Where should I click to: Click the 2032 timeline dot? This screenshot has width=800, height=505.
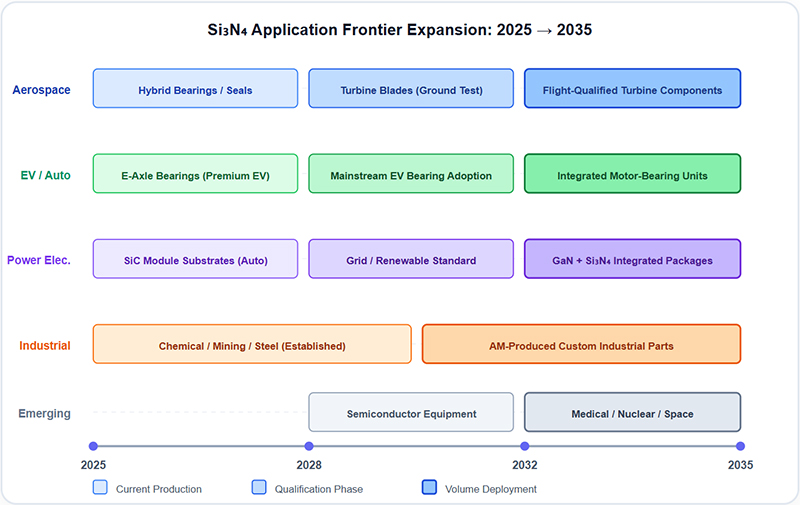pyautogui.click(x=525, y=446)
